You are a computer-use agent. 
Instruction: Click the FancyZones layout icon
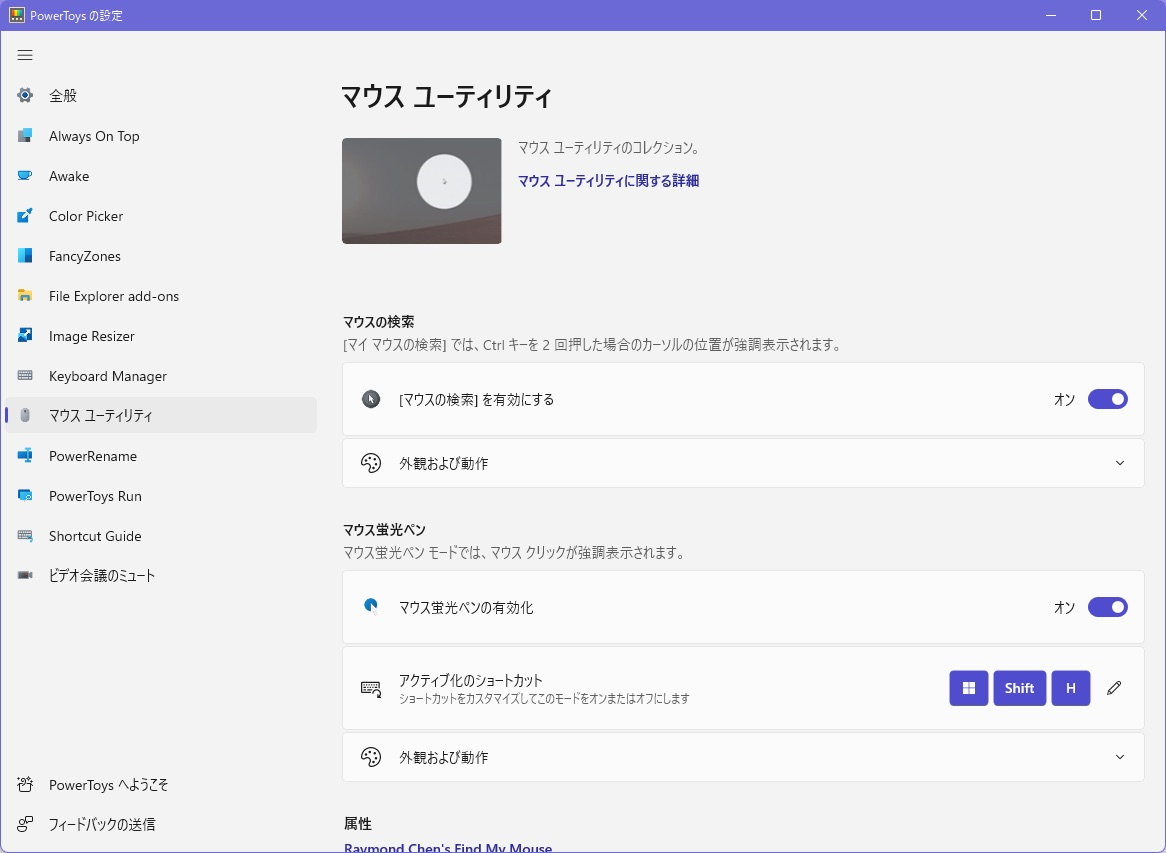click(25, 256)
